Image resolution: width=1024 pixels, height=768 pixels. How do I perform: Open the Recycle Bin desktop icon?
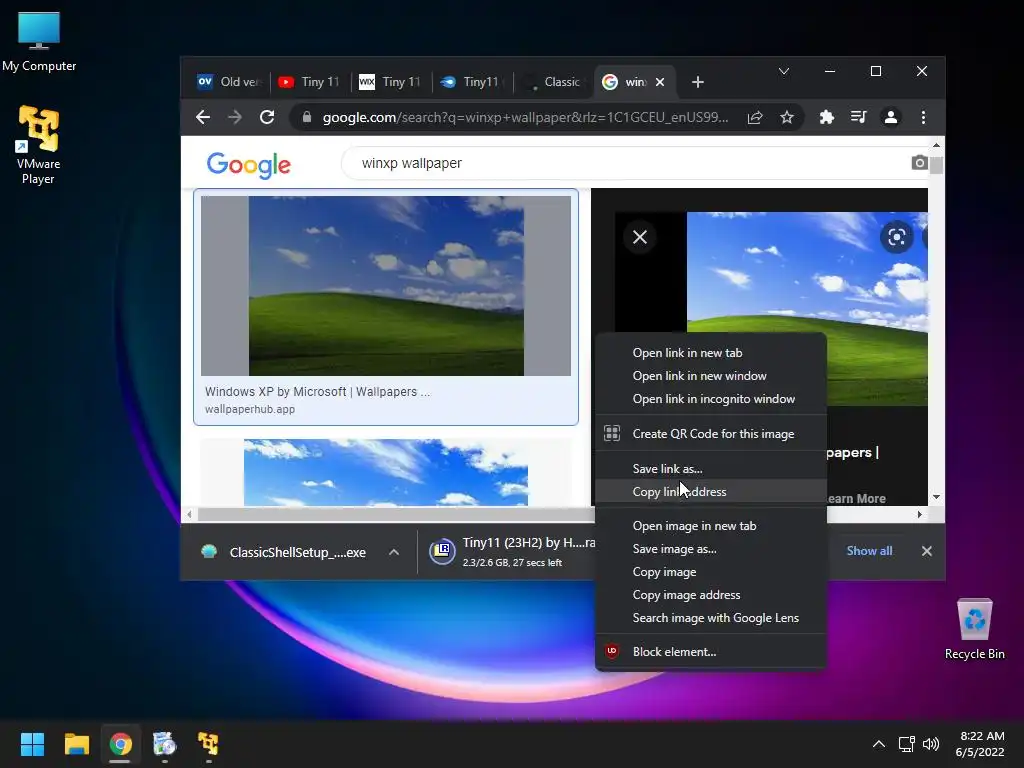tap(974, 629)
